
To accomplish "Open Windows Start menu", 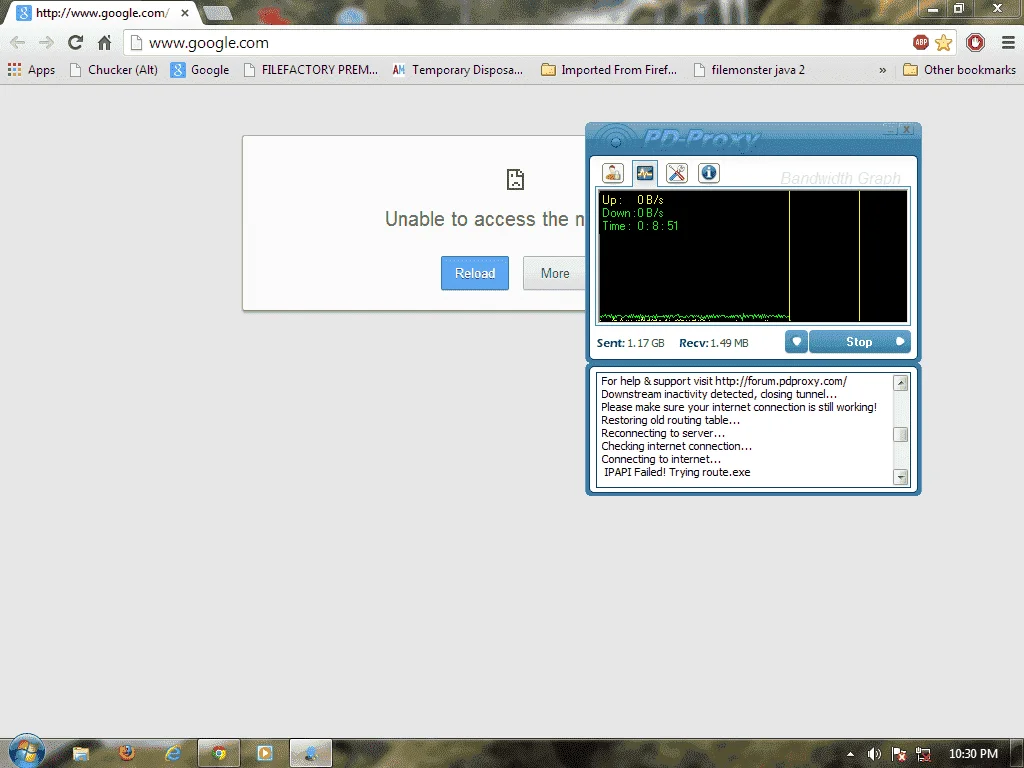I will (27, 751).
